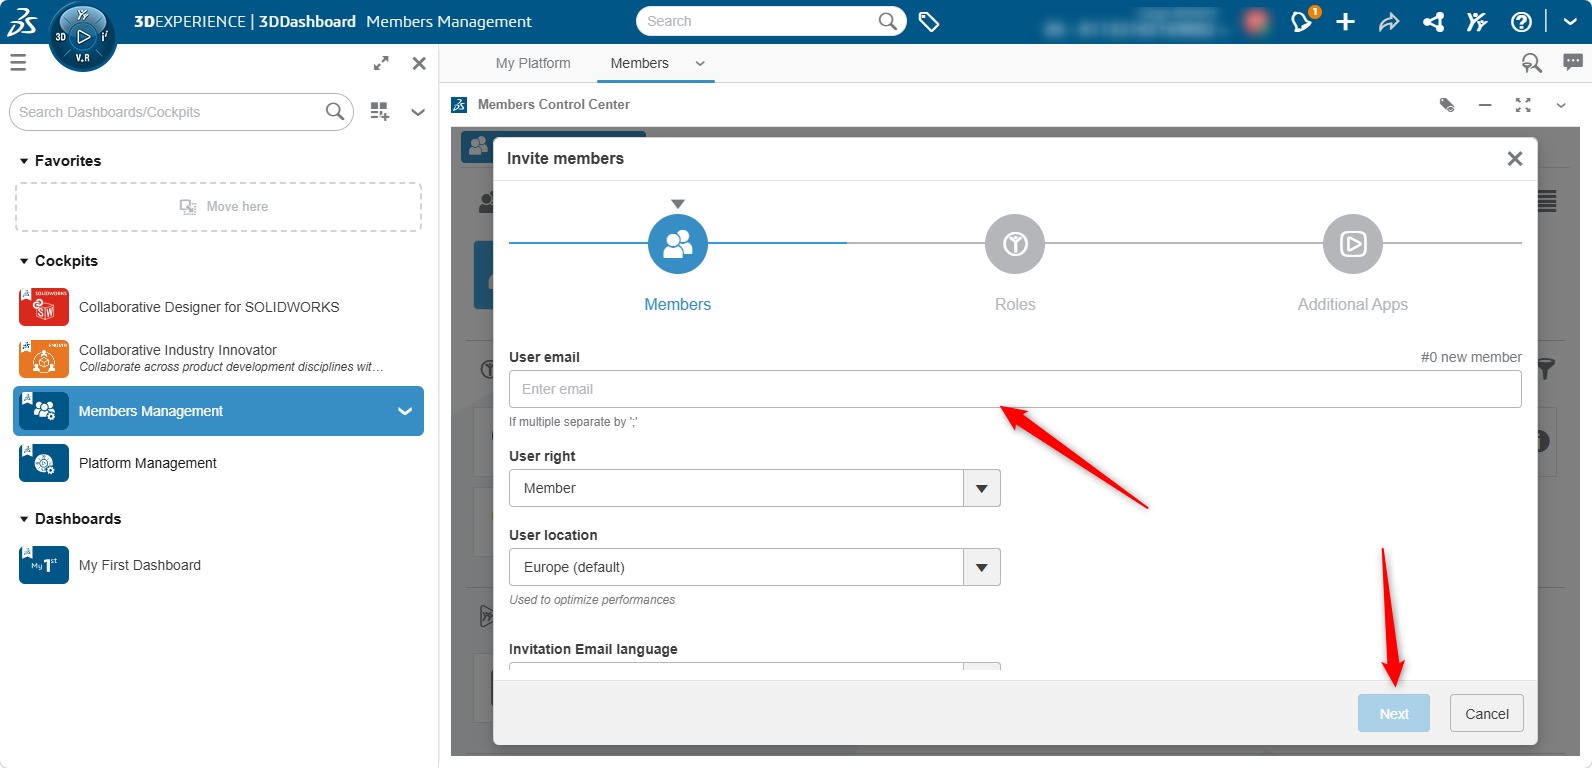Open Collaborative Industry Innovator cockpit
Screen dimensions: 1592x768
tap(218, 358)
